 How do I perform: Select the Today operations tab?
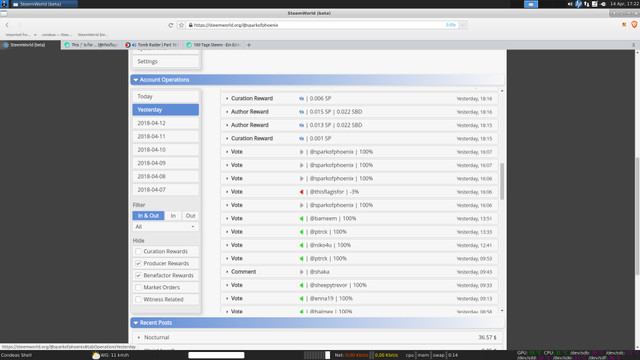coord(165,96)
